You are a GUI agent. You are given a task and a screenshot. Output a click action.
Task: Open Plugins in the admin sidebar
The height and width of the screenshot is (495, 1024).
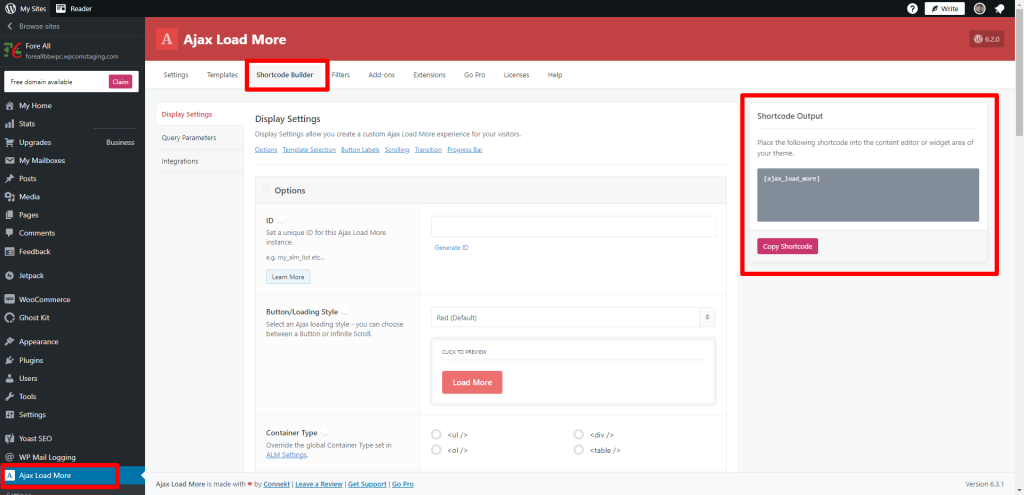pyautogui.click(x=31, y=360)
